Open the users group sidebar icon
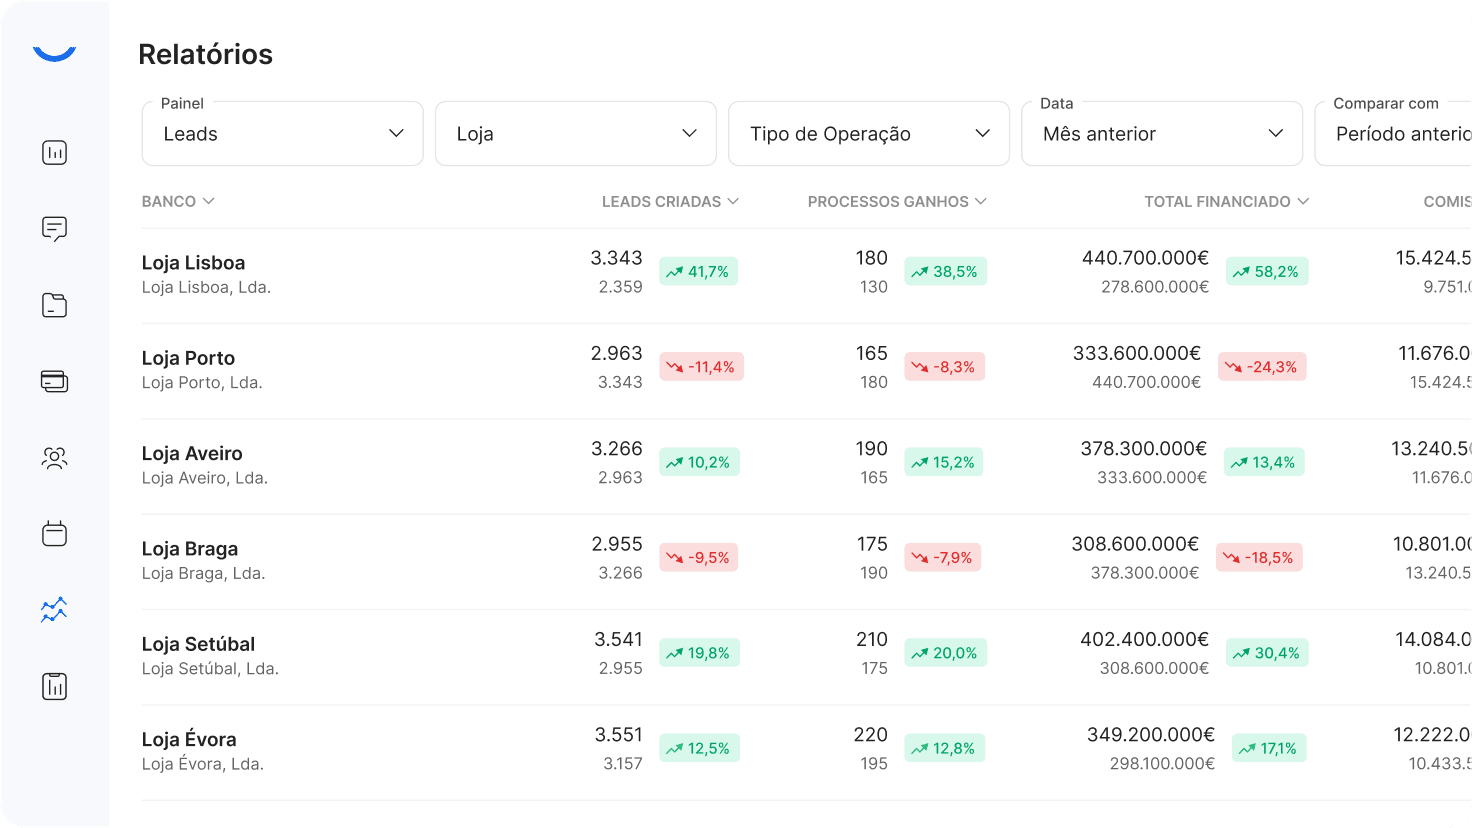This screenshot has width=1472, height=828. point(54,458)
